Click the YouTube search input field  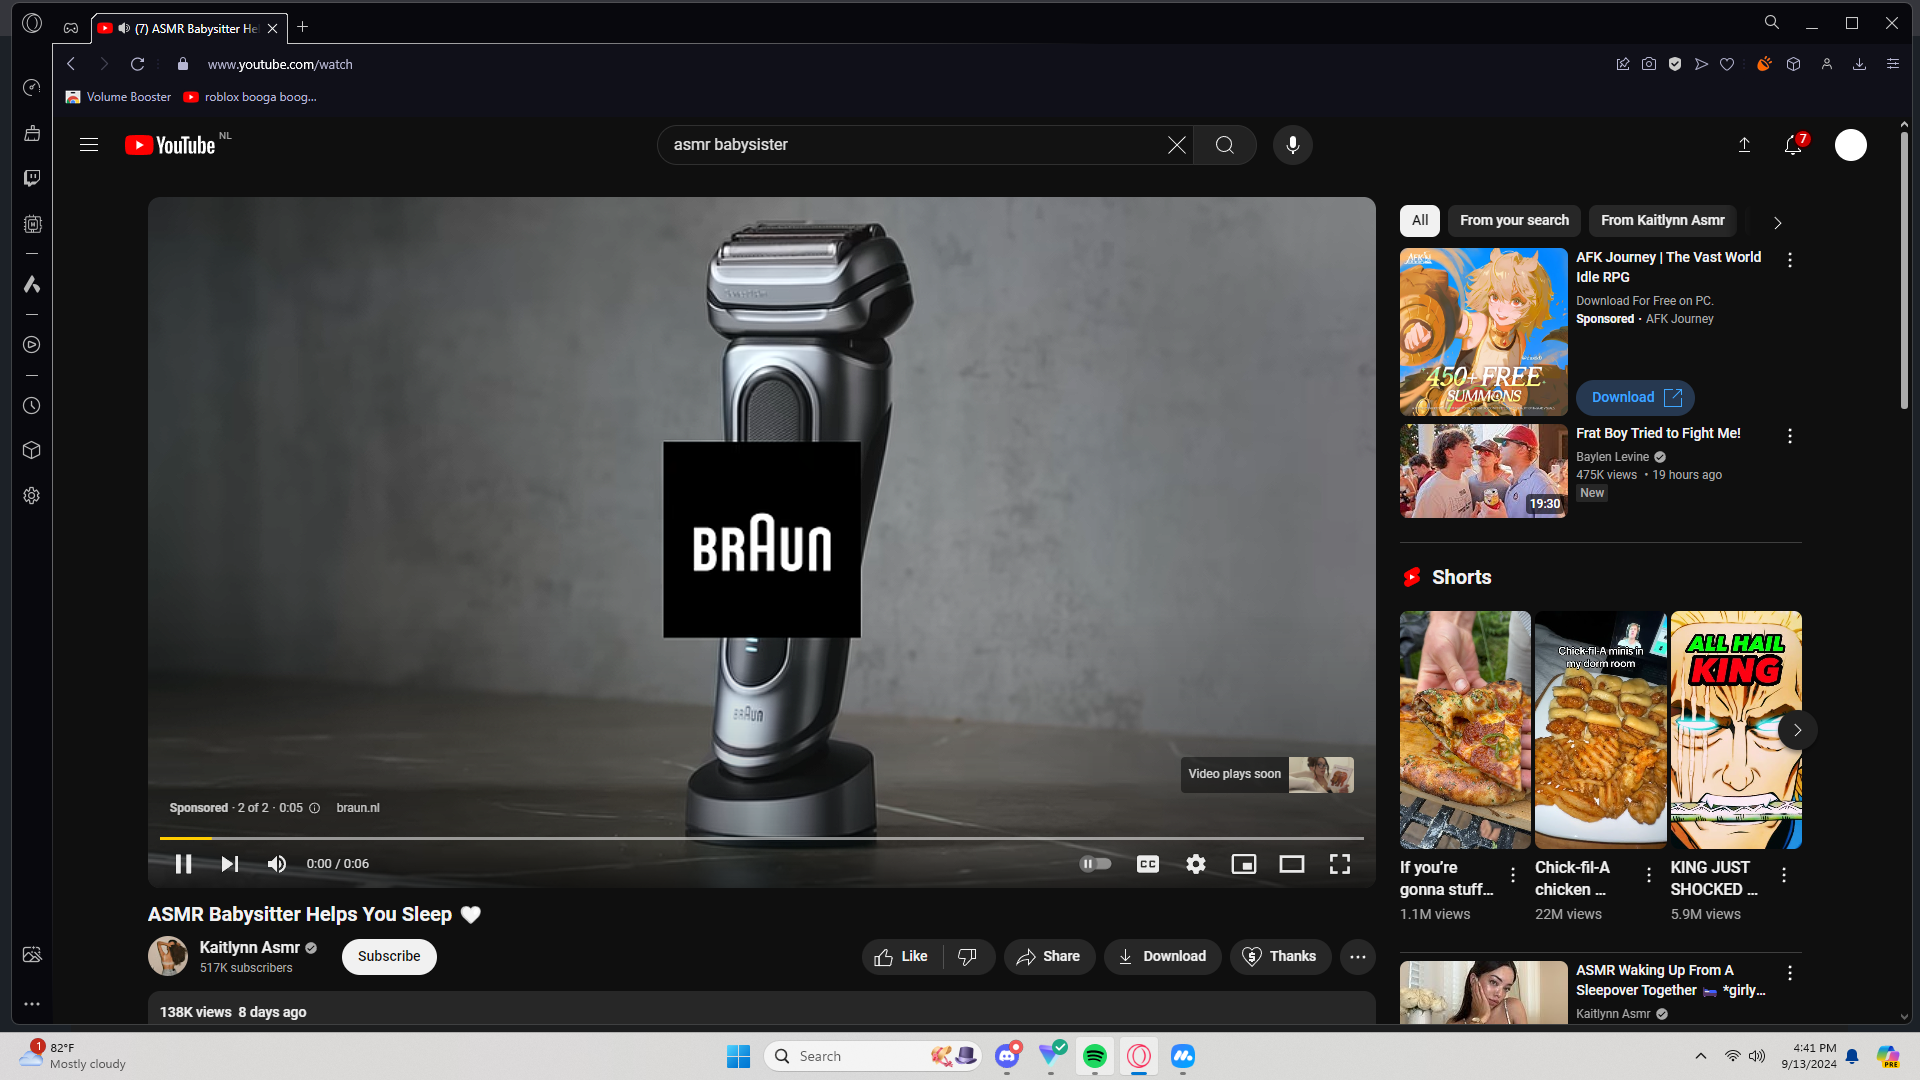click(x=915, y=145)
